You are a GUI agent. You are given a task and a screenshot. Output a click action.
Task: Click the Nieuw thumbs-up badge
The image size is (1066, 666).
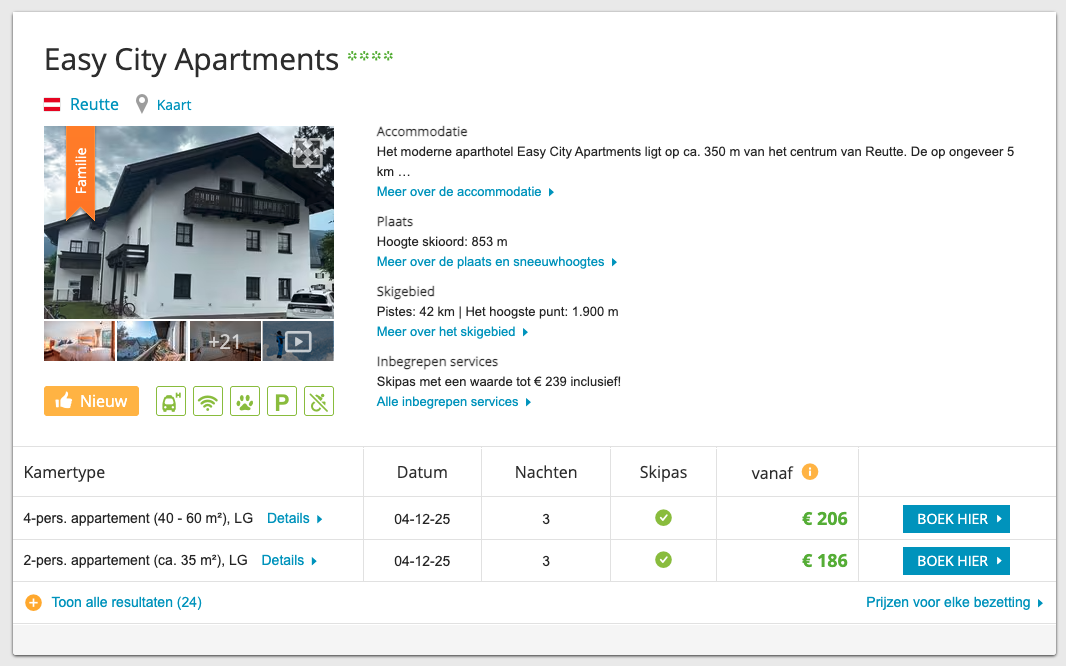pyautogui.click(x=91, y=401)
